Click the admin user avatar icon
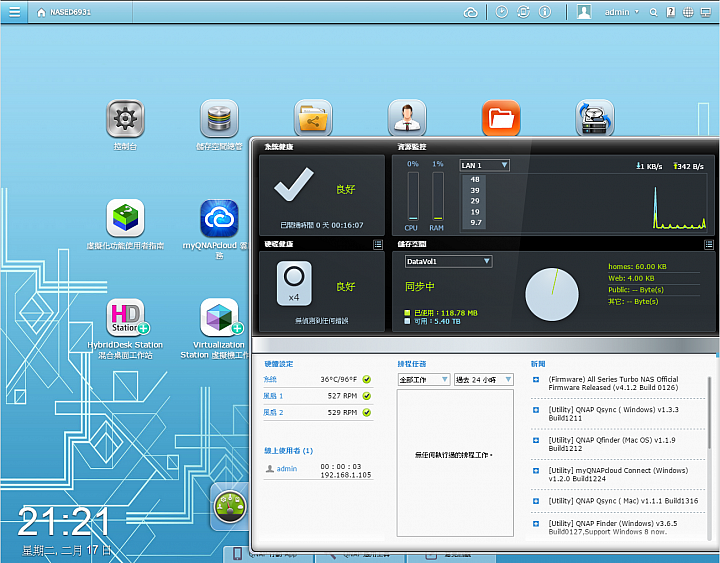The image size is (720, 563). [x=584, y=12]
